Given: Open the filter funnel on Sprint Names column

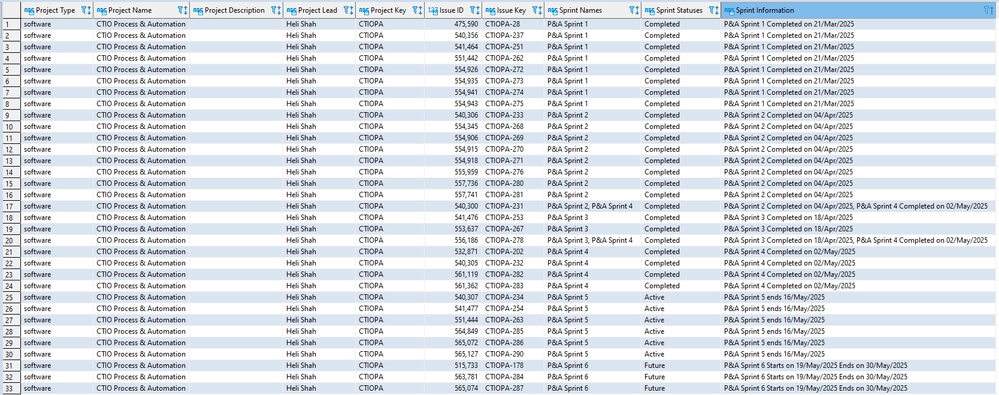Looking at the screenshot, I should pos(631,10).
